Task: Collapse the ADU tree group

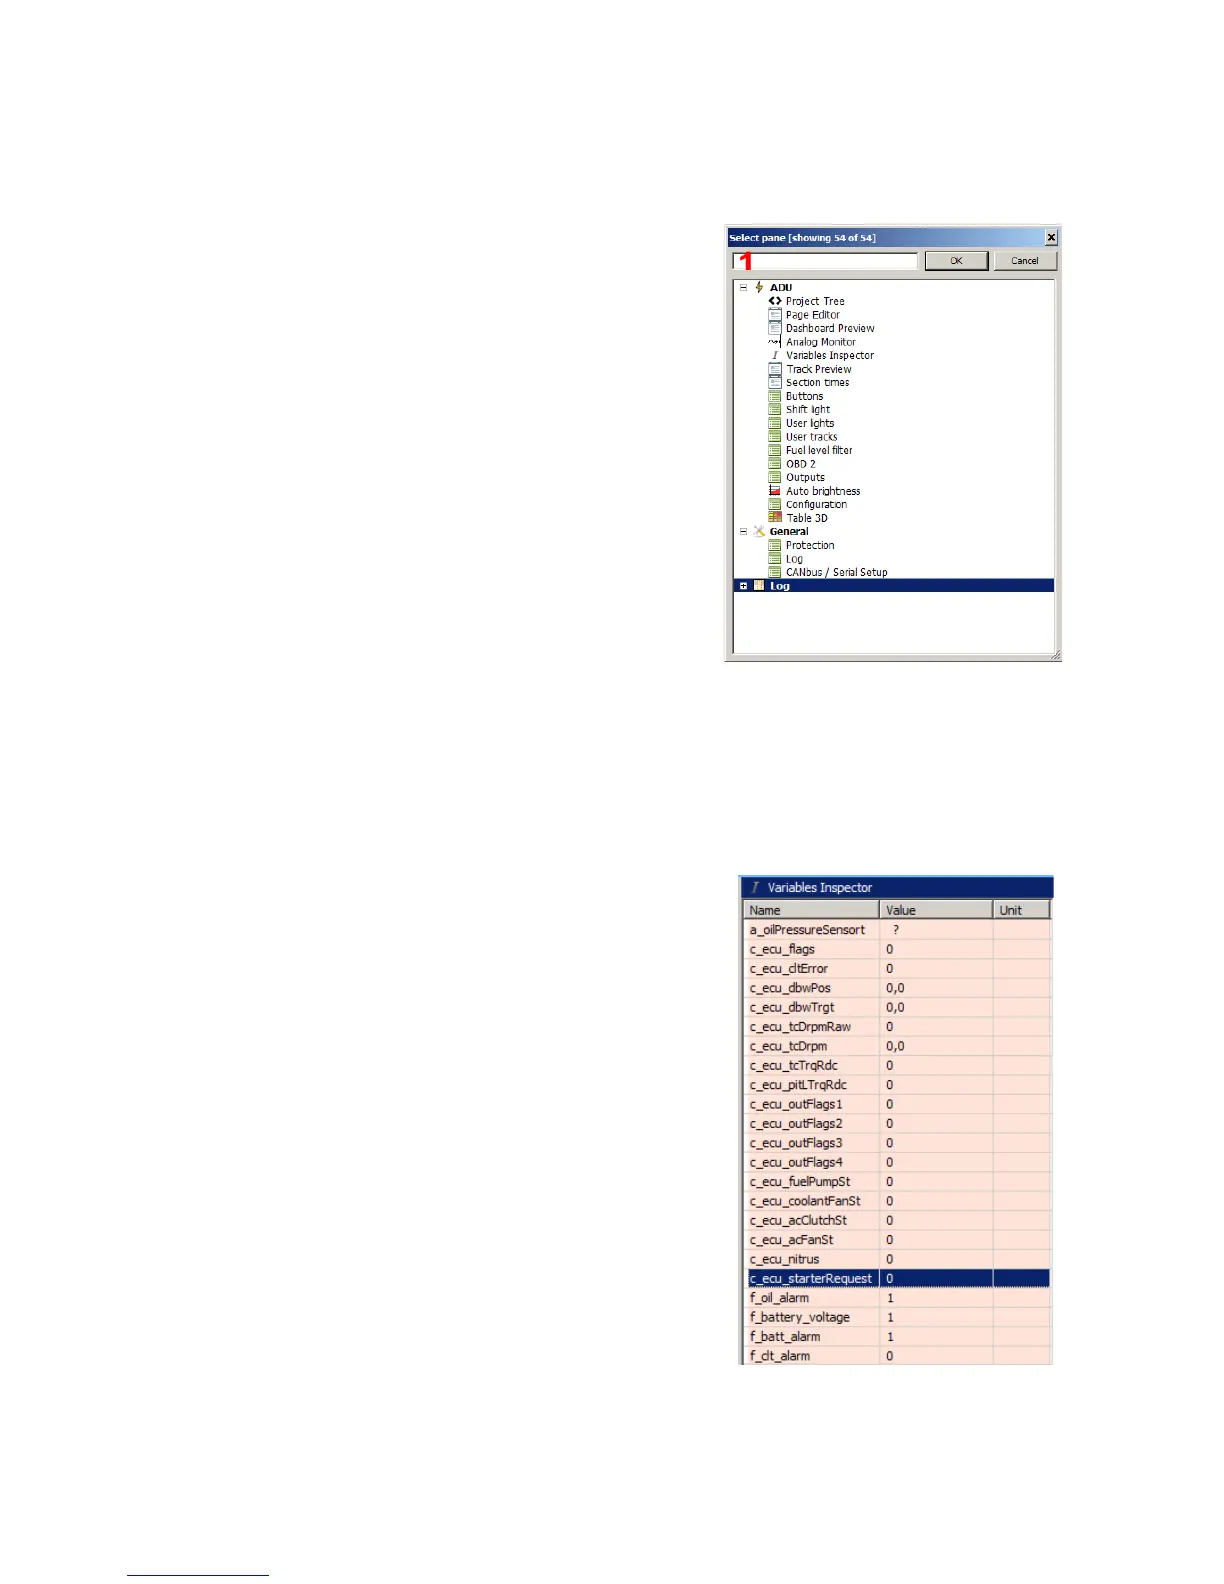Action: 743,287
